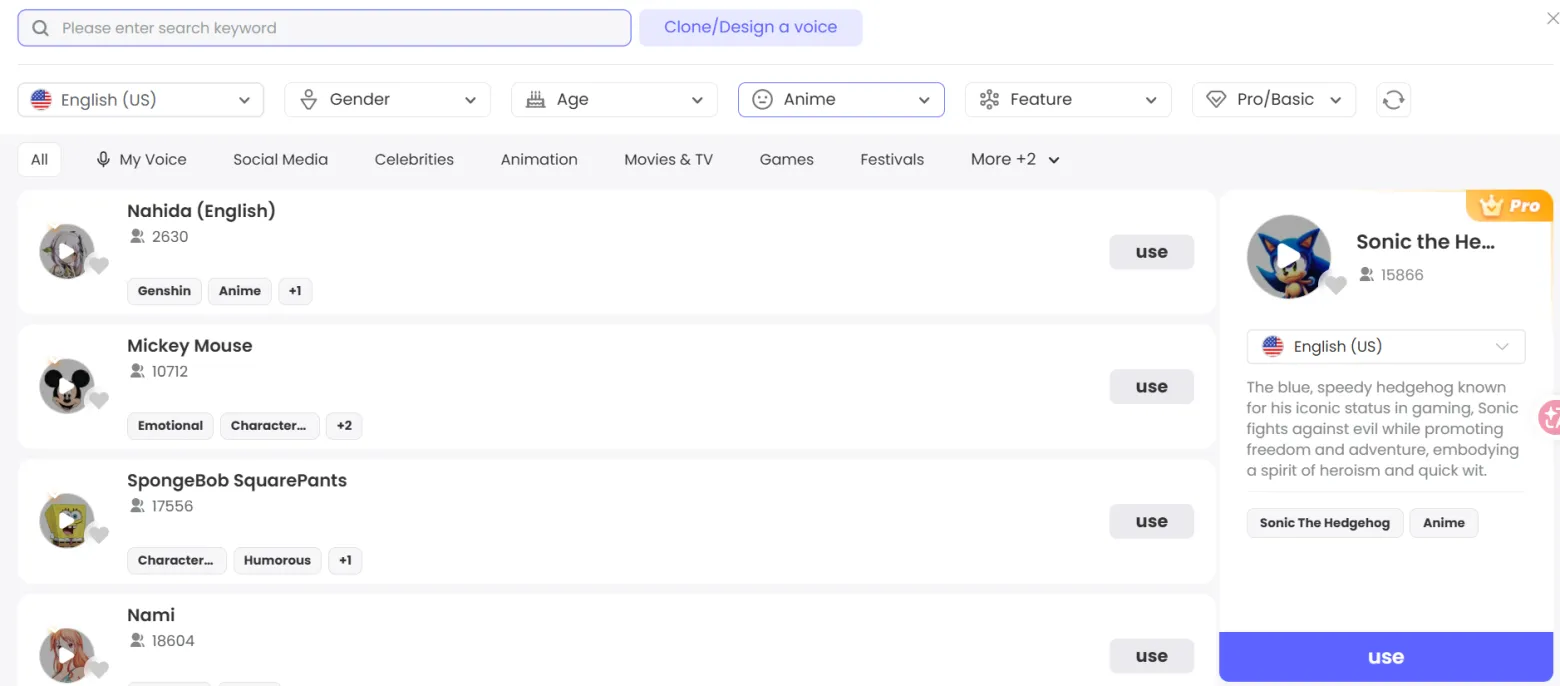Screen dimensions: 1560x686
Task: Click the user count icon under Nami
Action: (x=137, y=640)
